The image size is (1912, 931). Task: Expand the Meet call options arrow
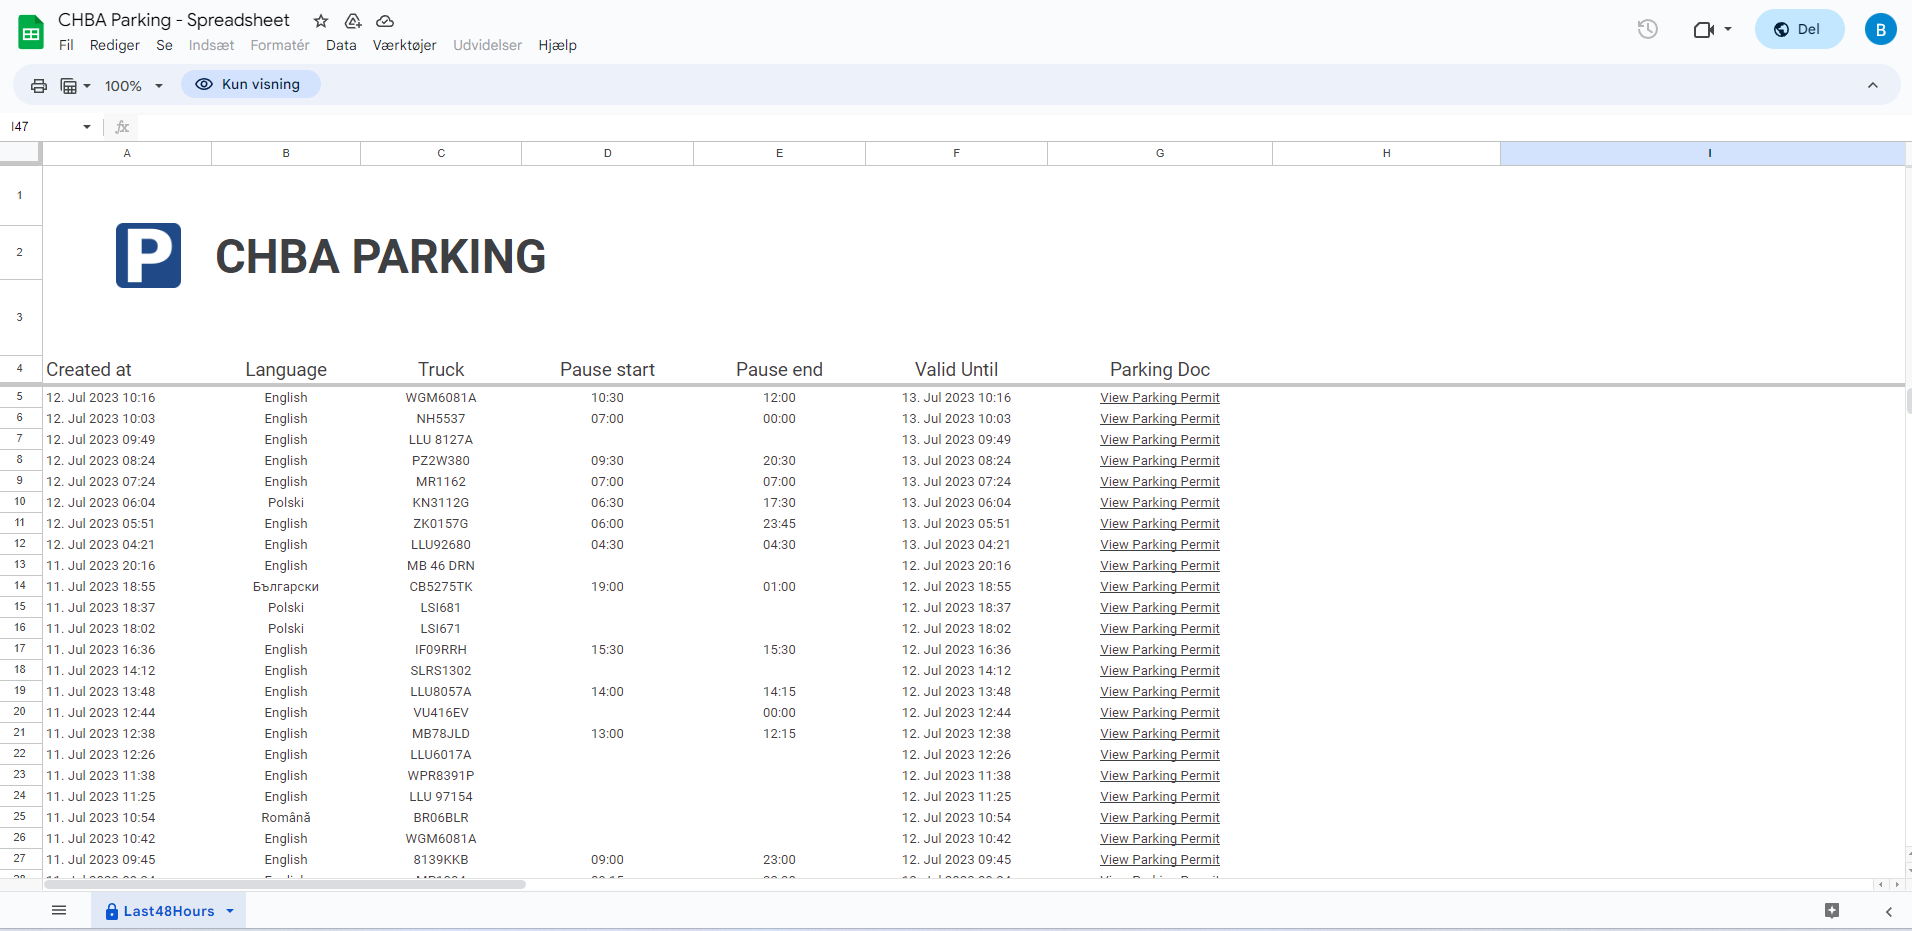point(1728,29)
